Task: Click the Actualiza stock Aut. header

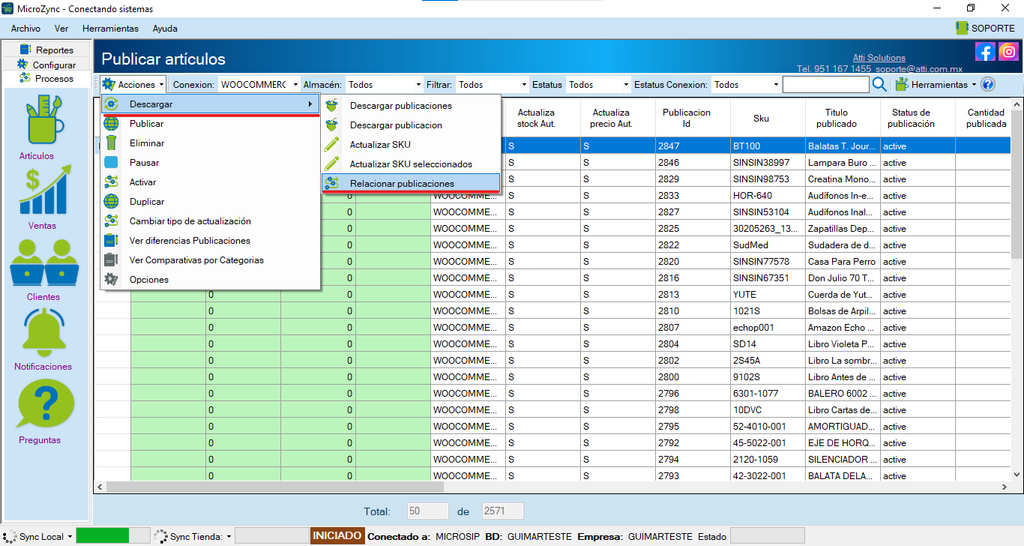Action: tap(536, 118)
